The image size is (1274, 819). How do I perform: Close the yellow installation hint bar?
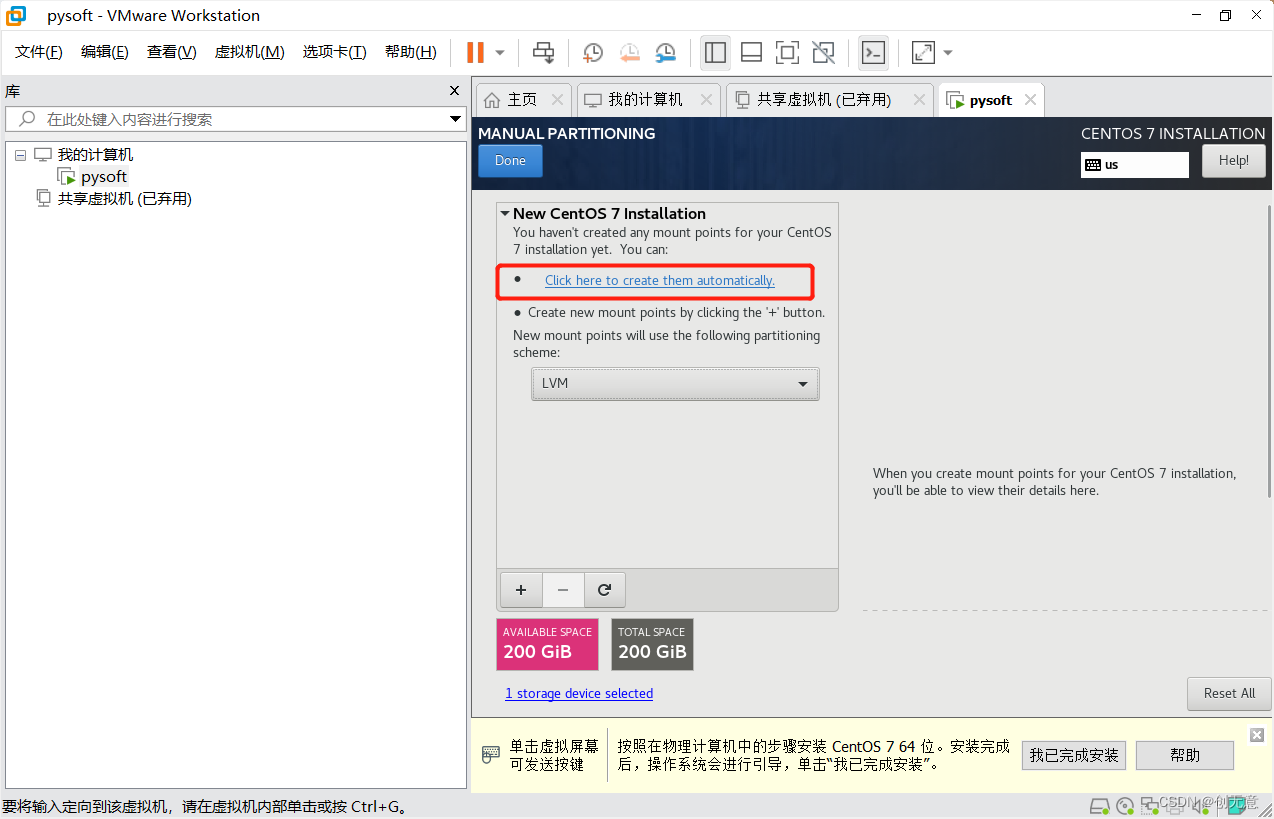pos(1257,735)
